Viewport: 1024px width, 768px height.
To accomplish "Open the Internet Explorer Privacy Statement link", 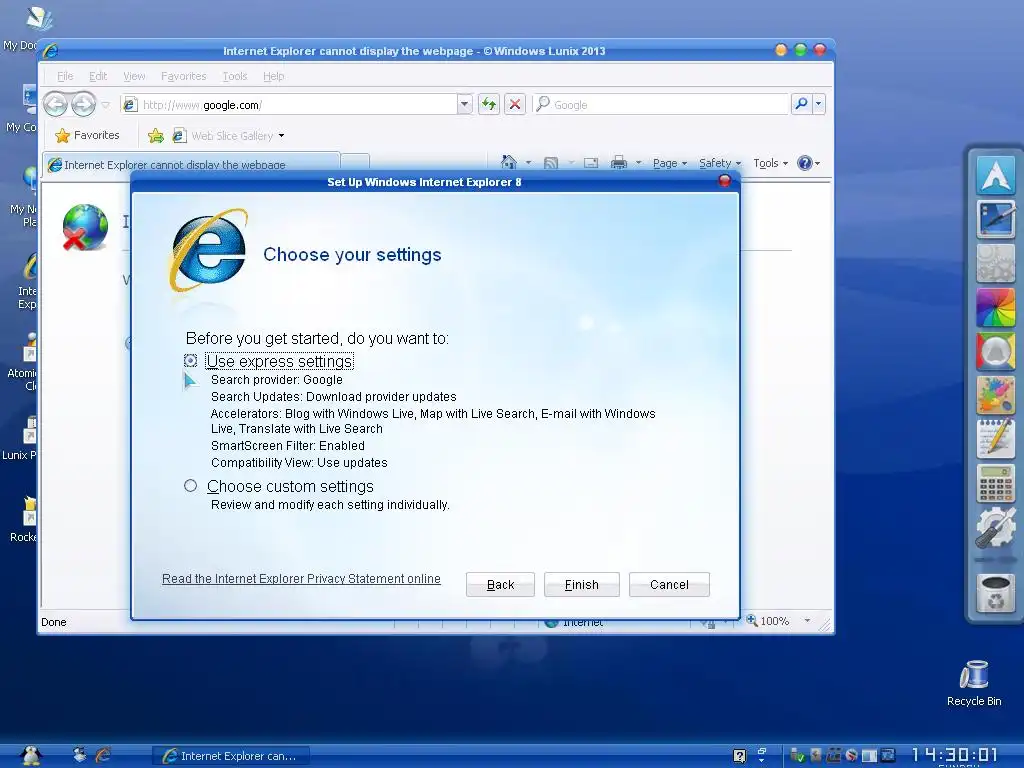I will tap(301, 579).
